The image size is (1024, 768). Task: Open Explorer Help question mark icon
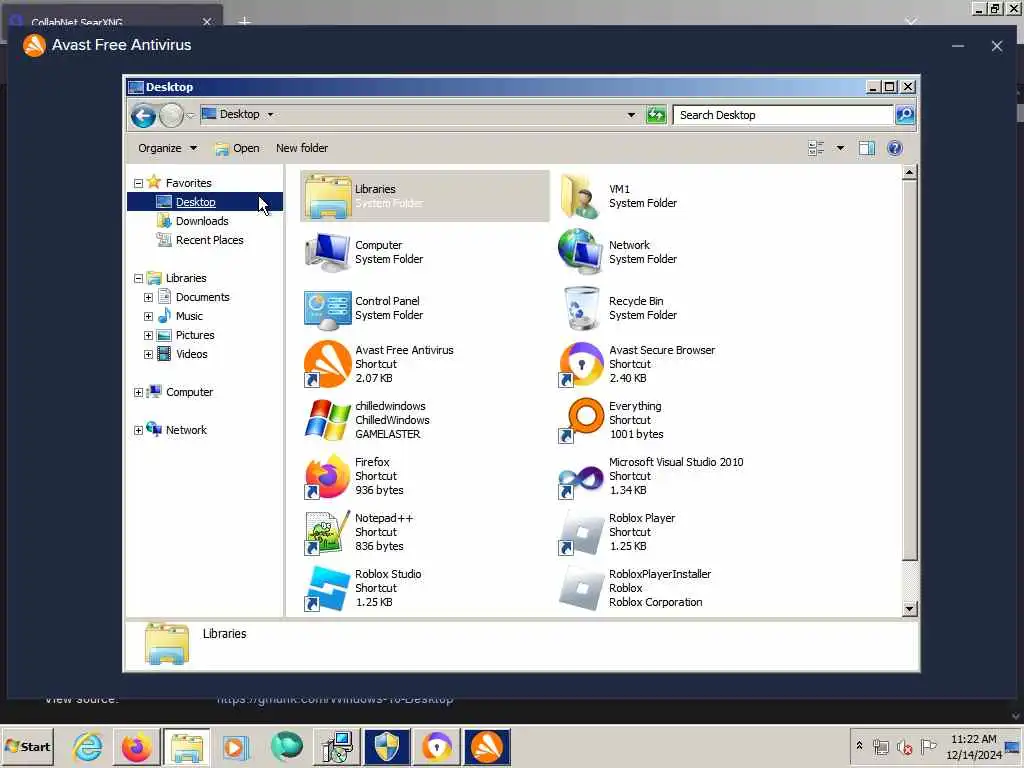click(x=895, y=148)
